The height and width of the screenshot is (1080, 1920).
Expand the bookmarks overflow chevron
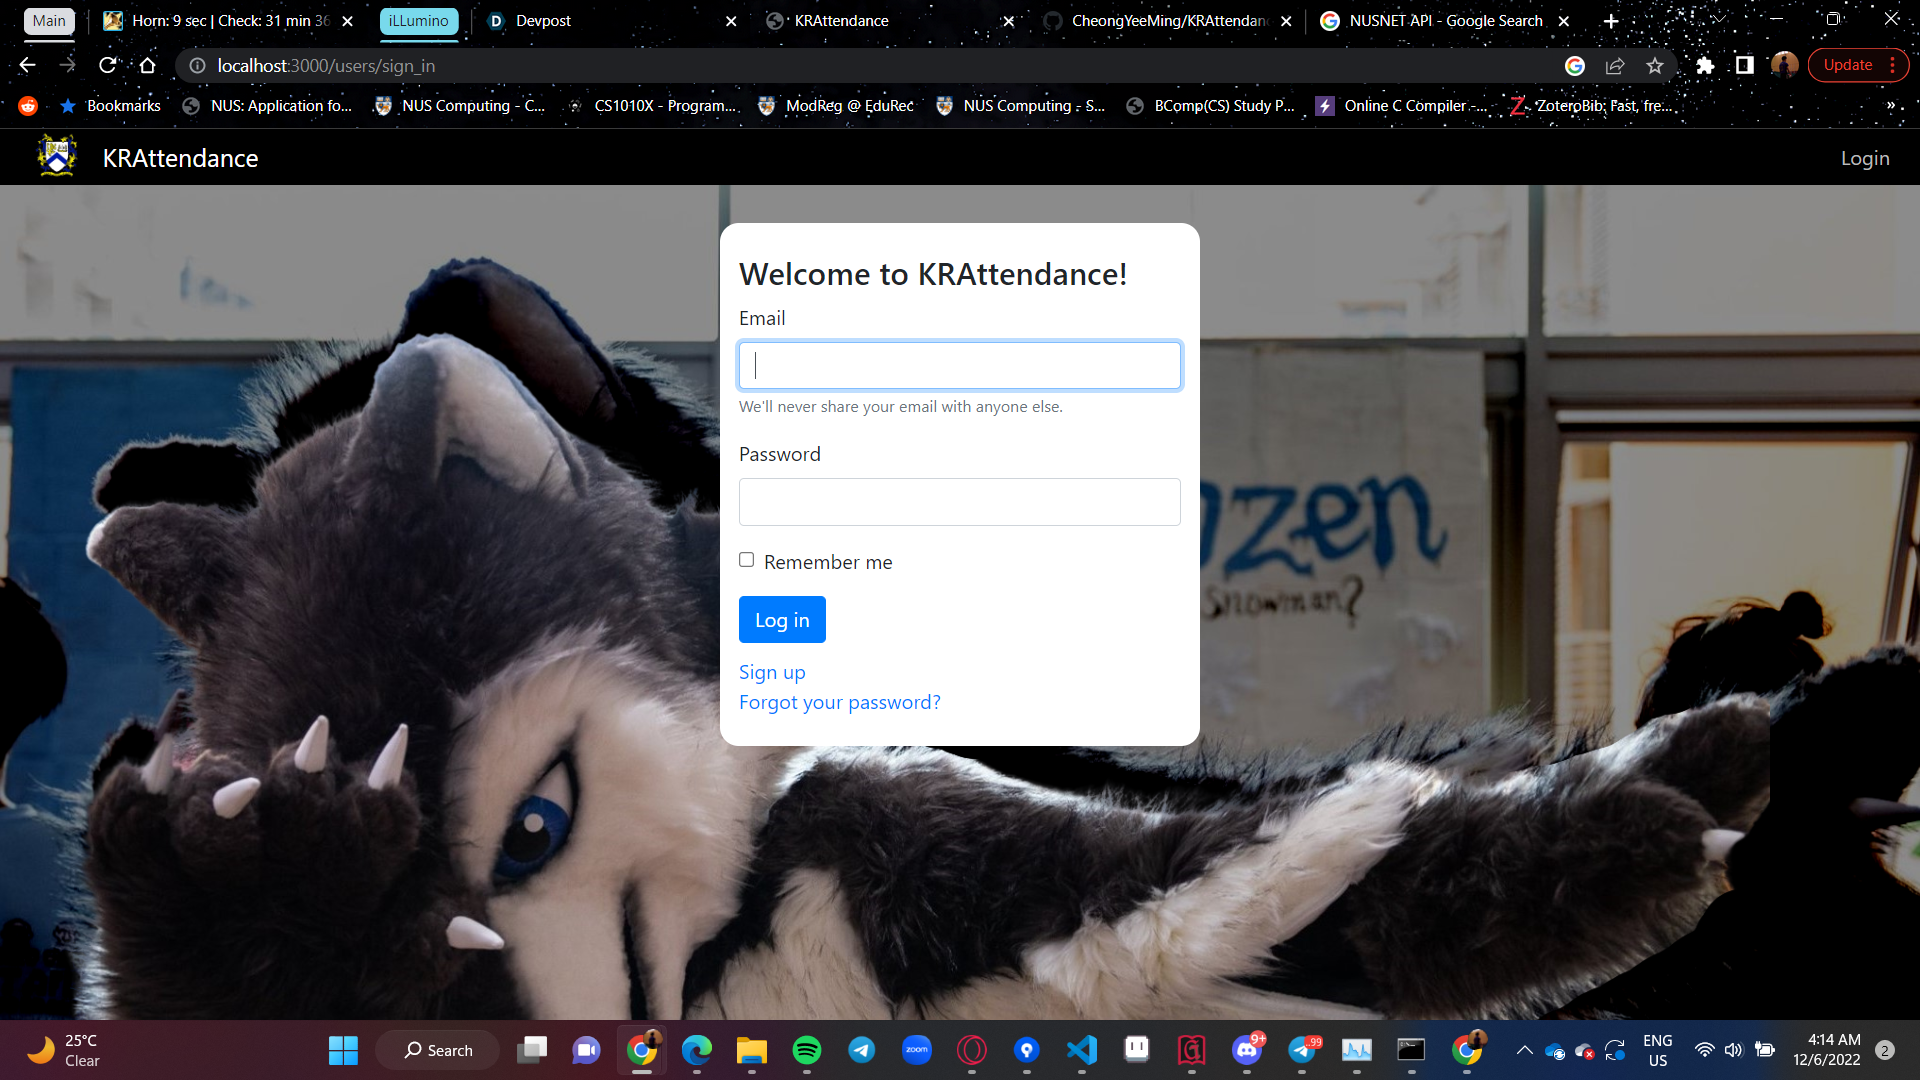(x=1890, y=105)
